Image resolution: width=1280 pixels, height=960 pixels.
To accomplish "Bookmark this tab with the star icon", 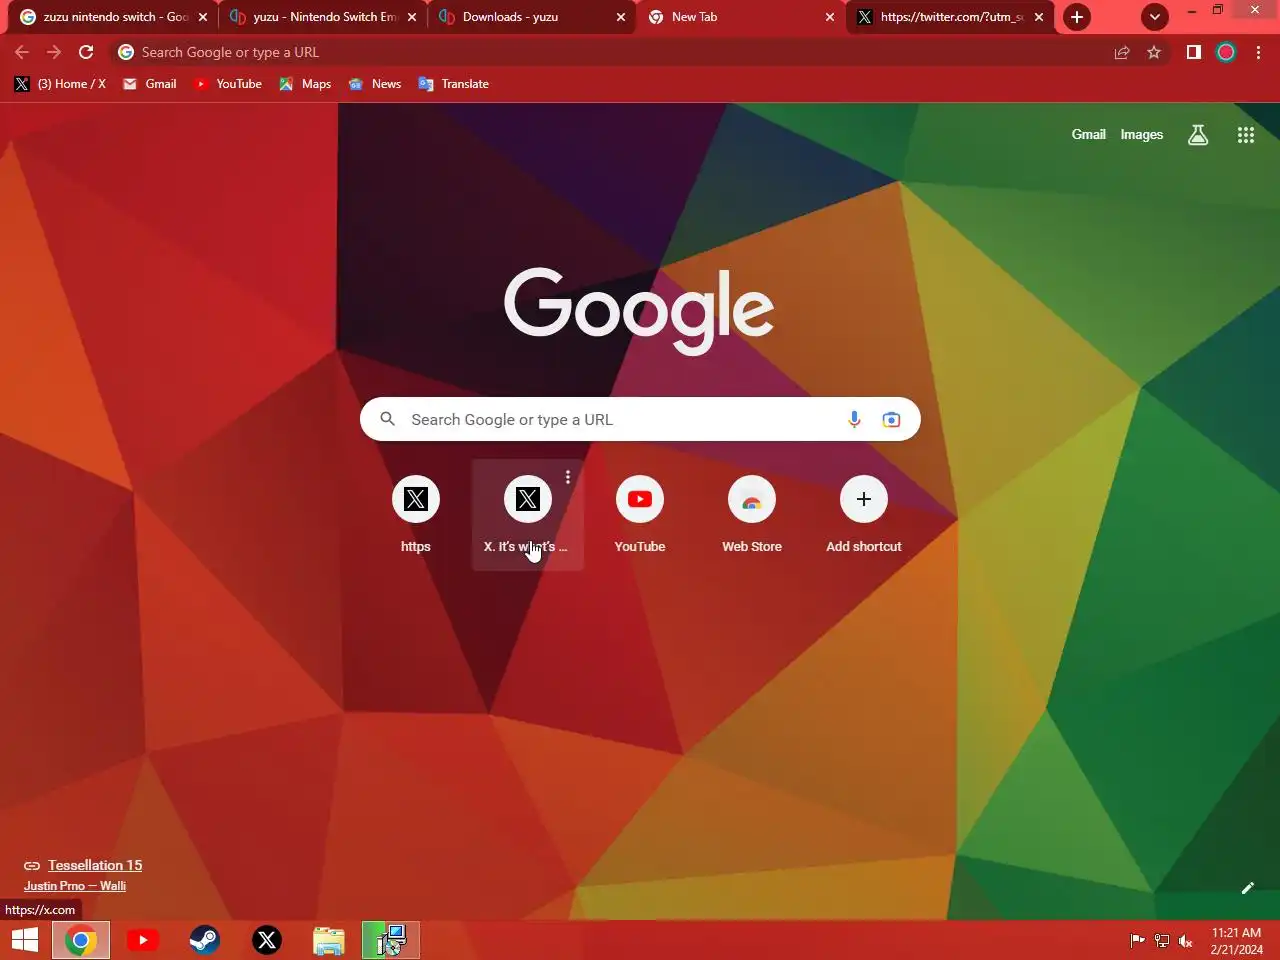I will [1154, 52].
